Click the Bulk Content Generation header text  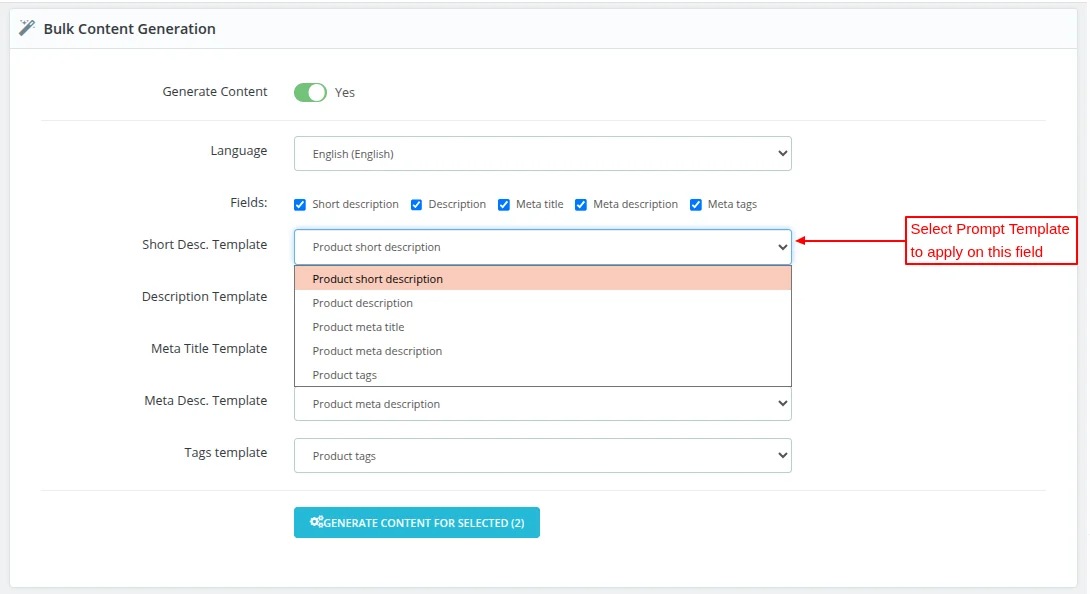pos(129,28)
